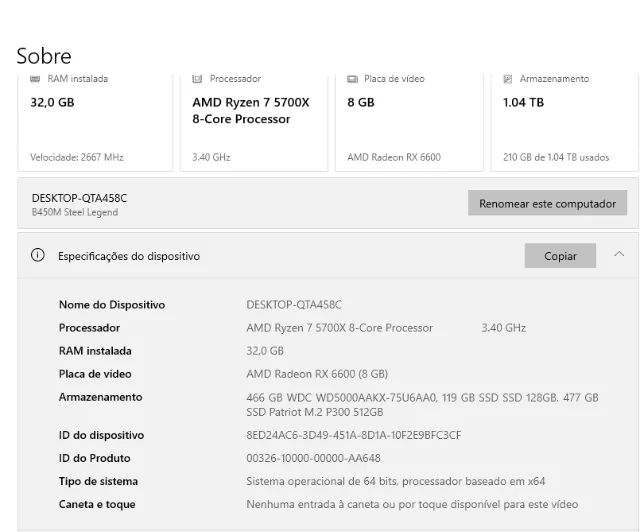Click AMD Radeon RX 6600 card subtitle
640x532 pixels.
click(x=394, y=157)
